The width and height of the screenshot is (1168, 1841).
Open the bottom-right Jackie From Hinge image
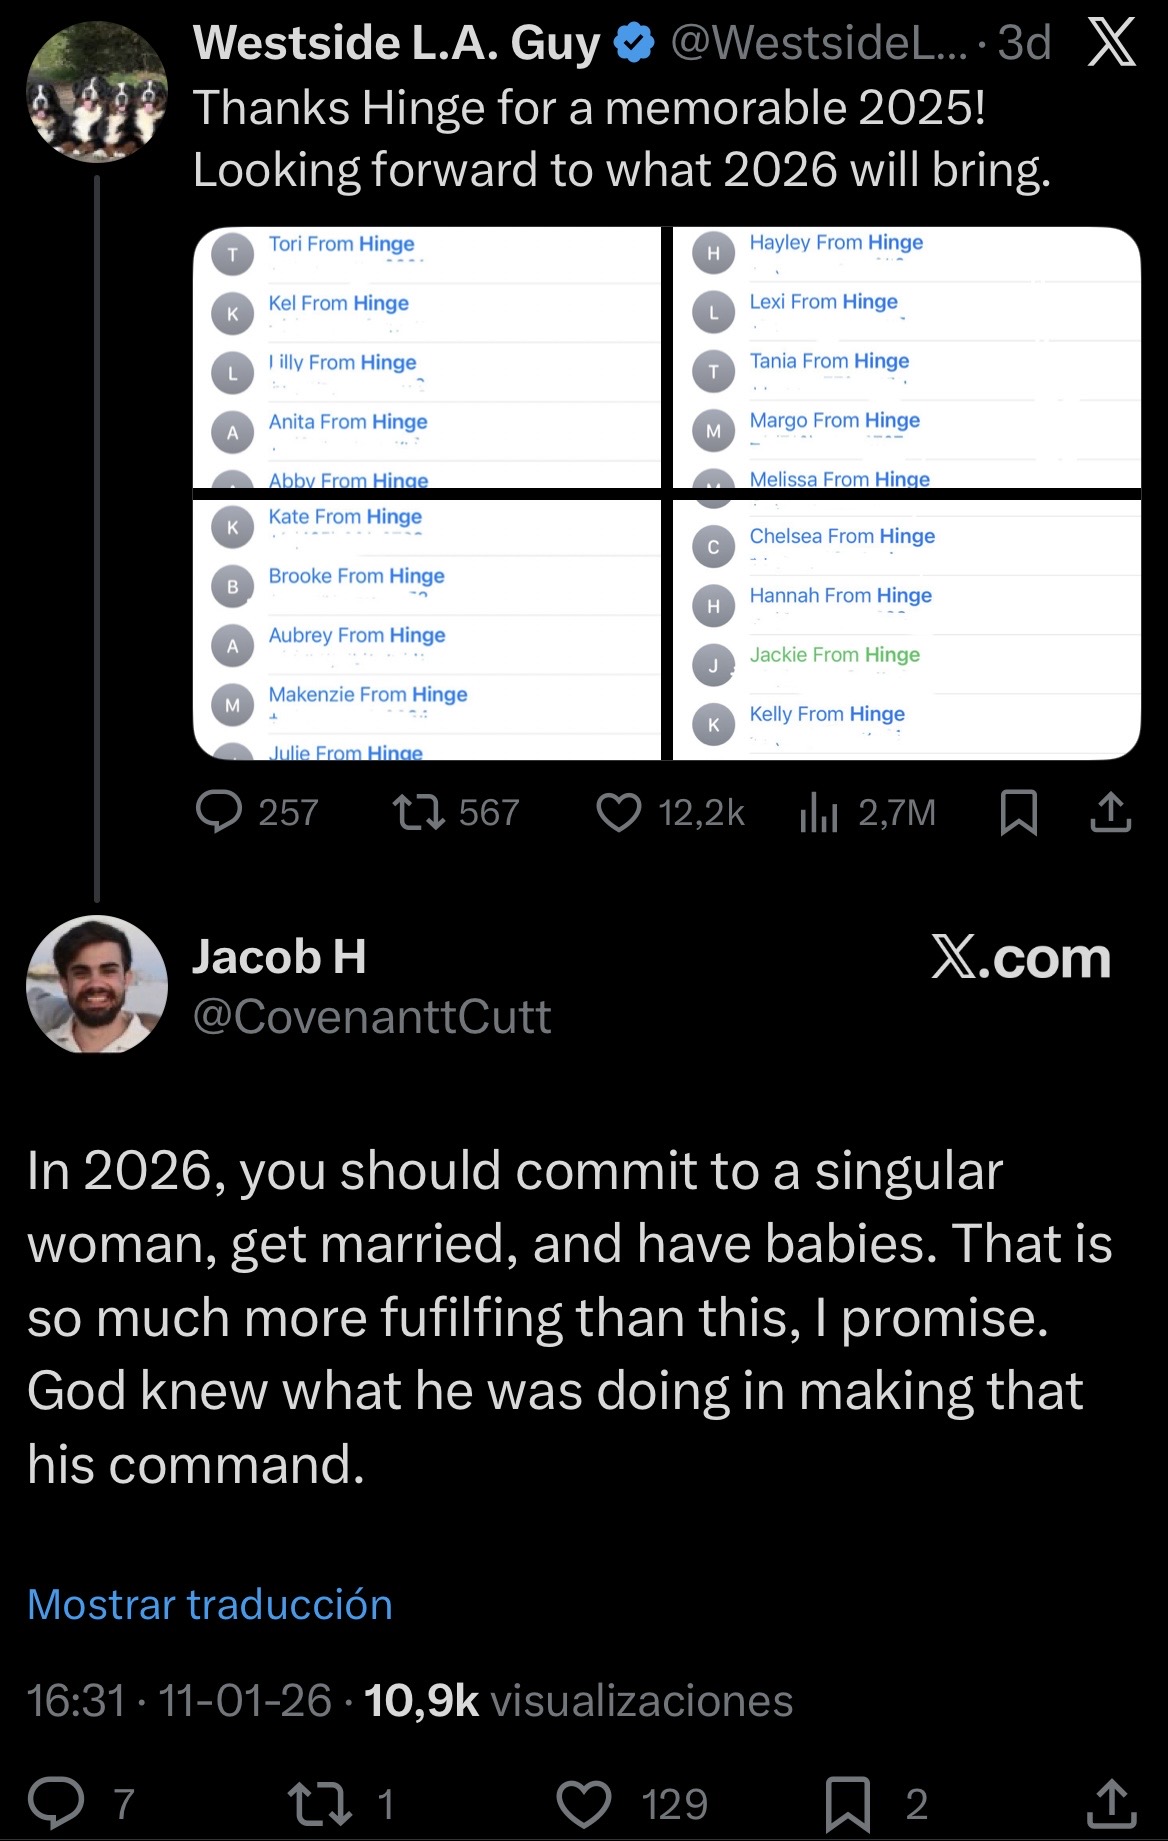click(x=906, y=629)
